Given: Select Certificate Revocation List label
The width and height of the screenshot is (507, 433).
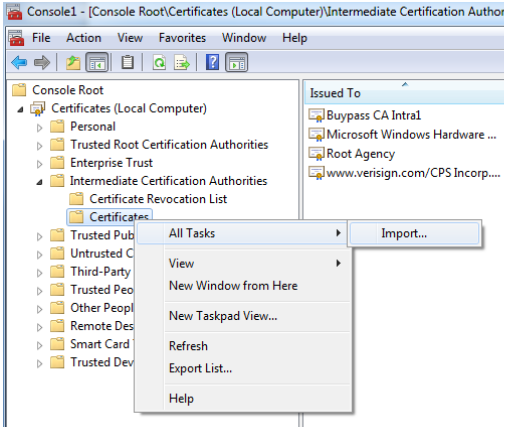Looking at the screenshot, I should pos(158,199).
